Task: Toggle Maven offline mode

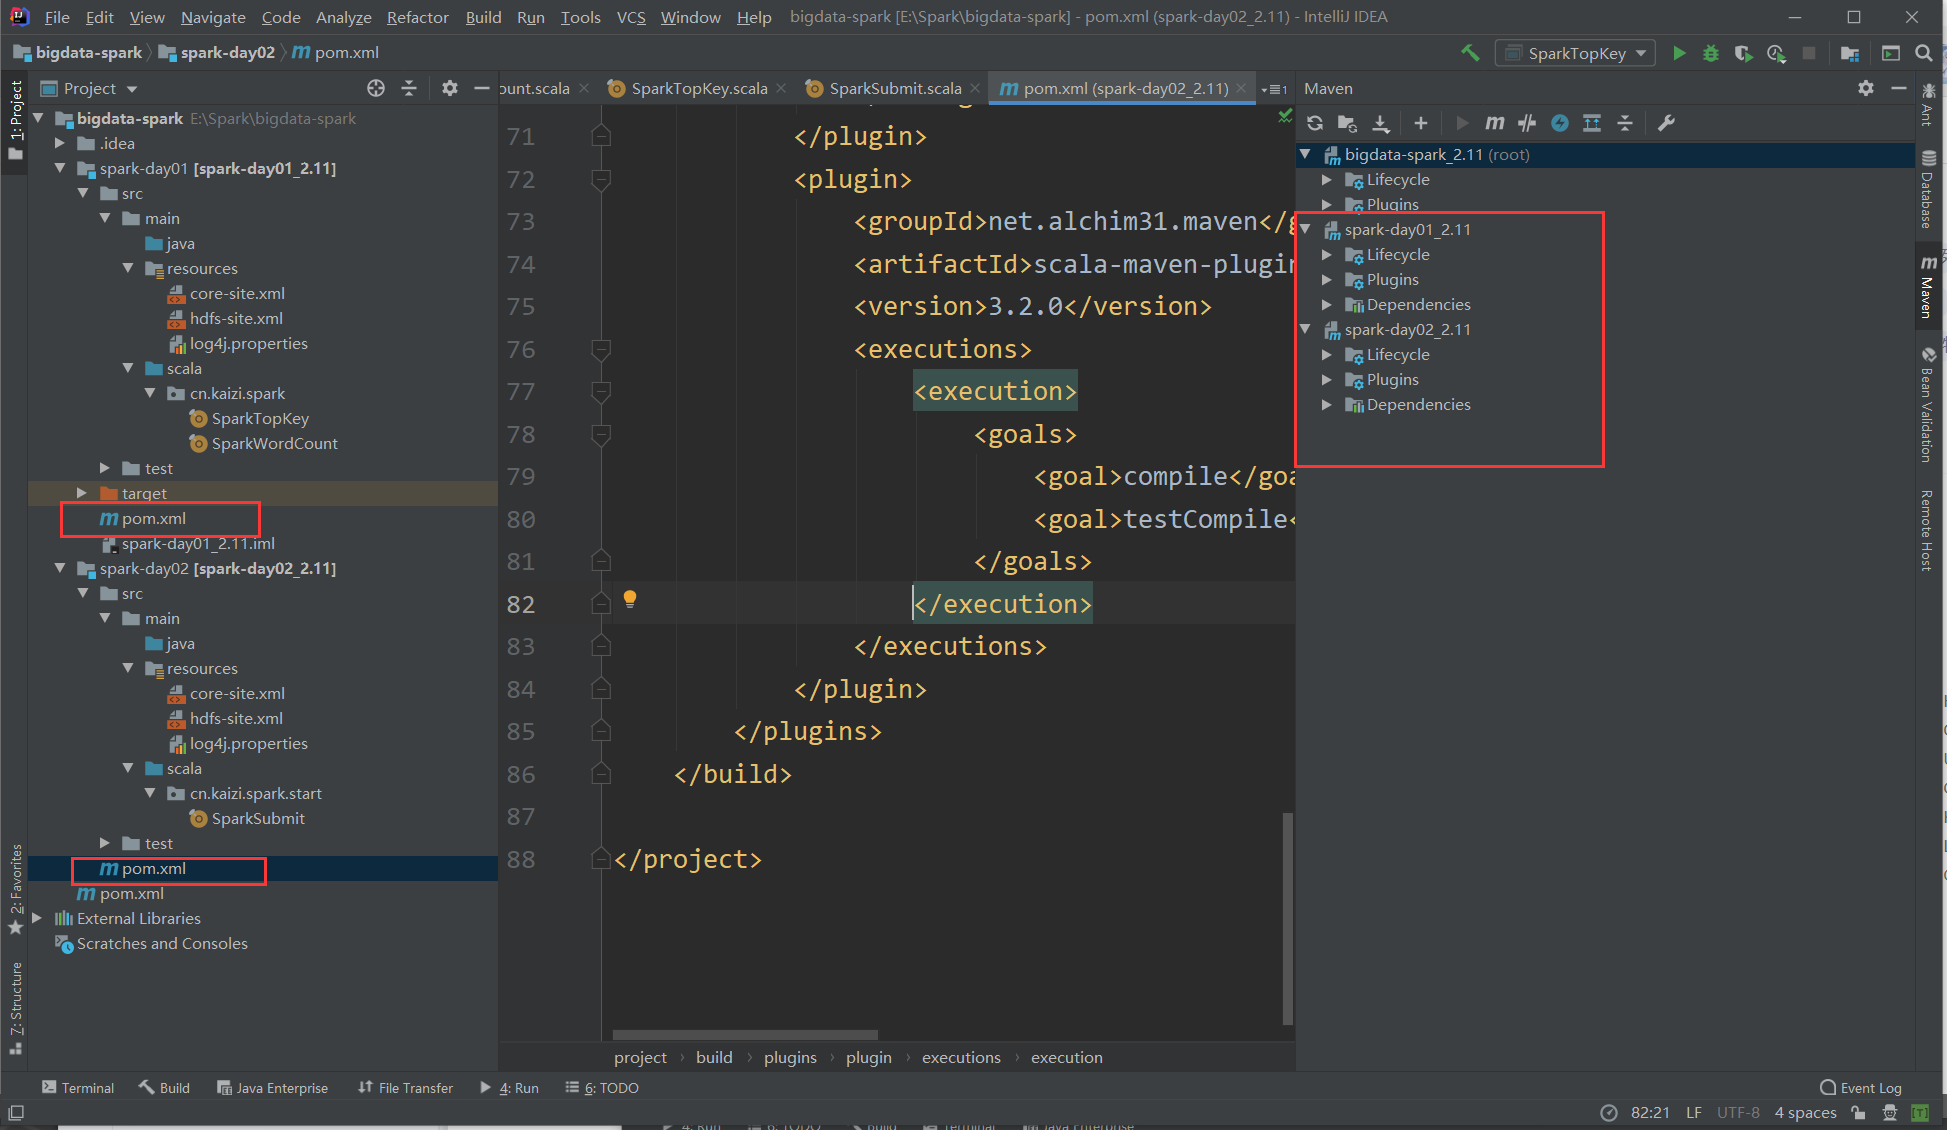Action: coord(1527,123)
